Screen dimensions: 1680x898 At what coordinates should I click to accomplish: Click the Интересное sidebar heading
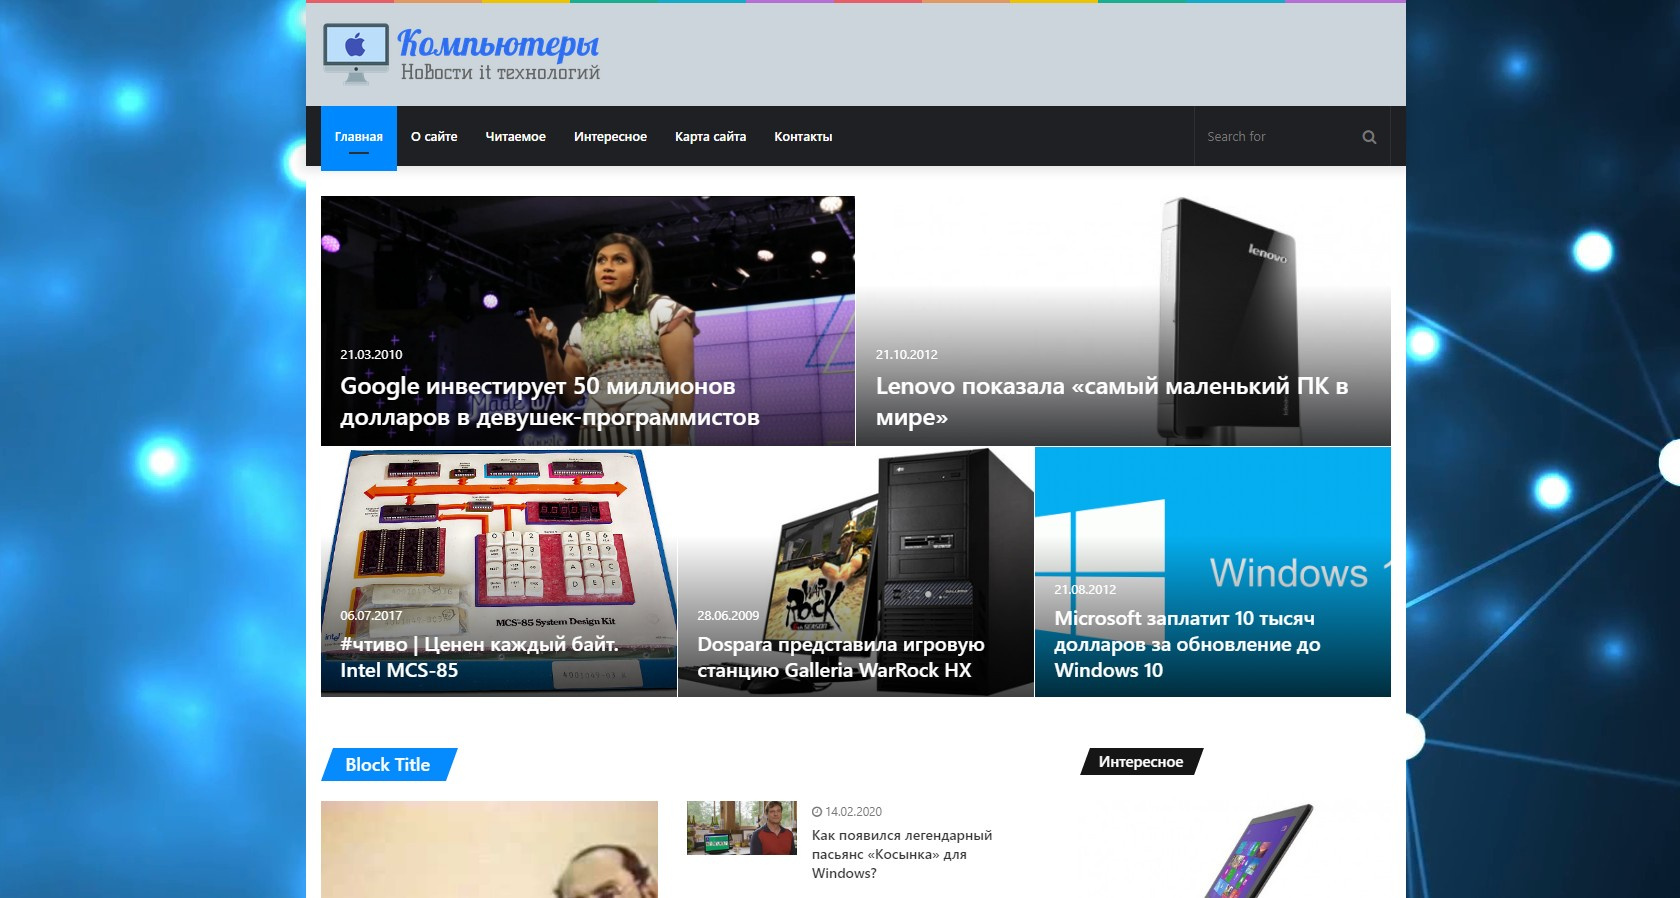(1141, 762)
